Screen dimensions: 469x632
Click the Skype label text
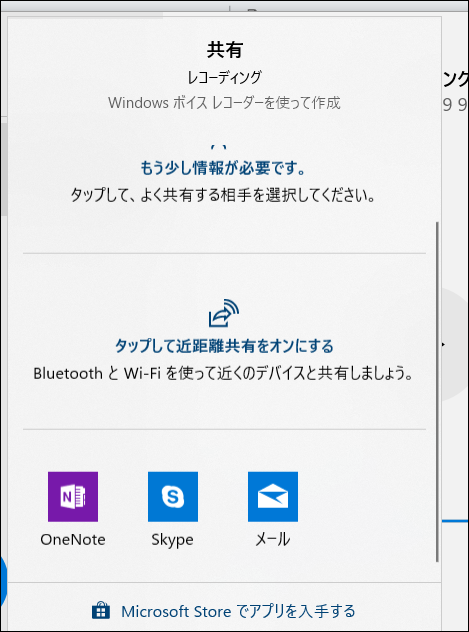172,540
